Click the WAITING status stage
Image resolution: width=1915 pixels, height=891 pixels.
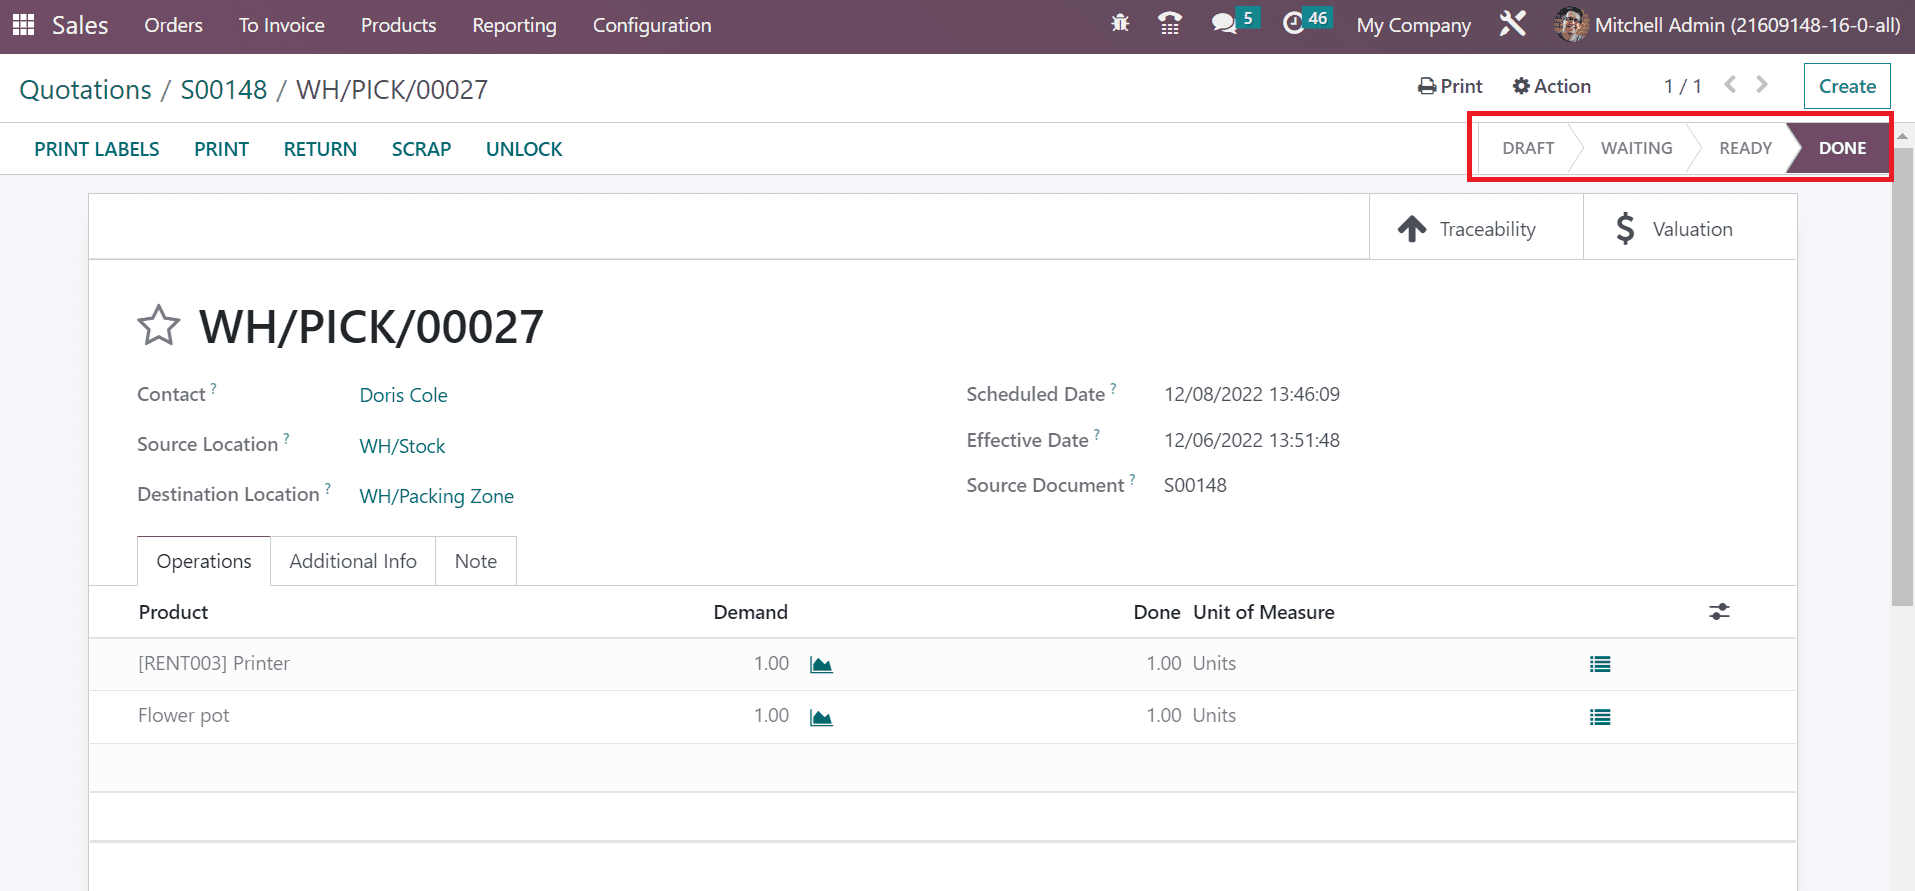1636,148
